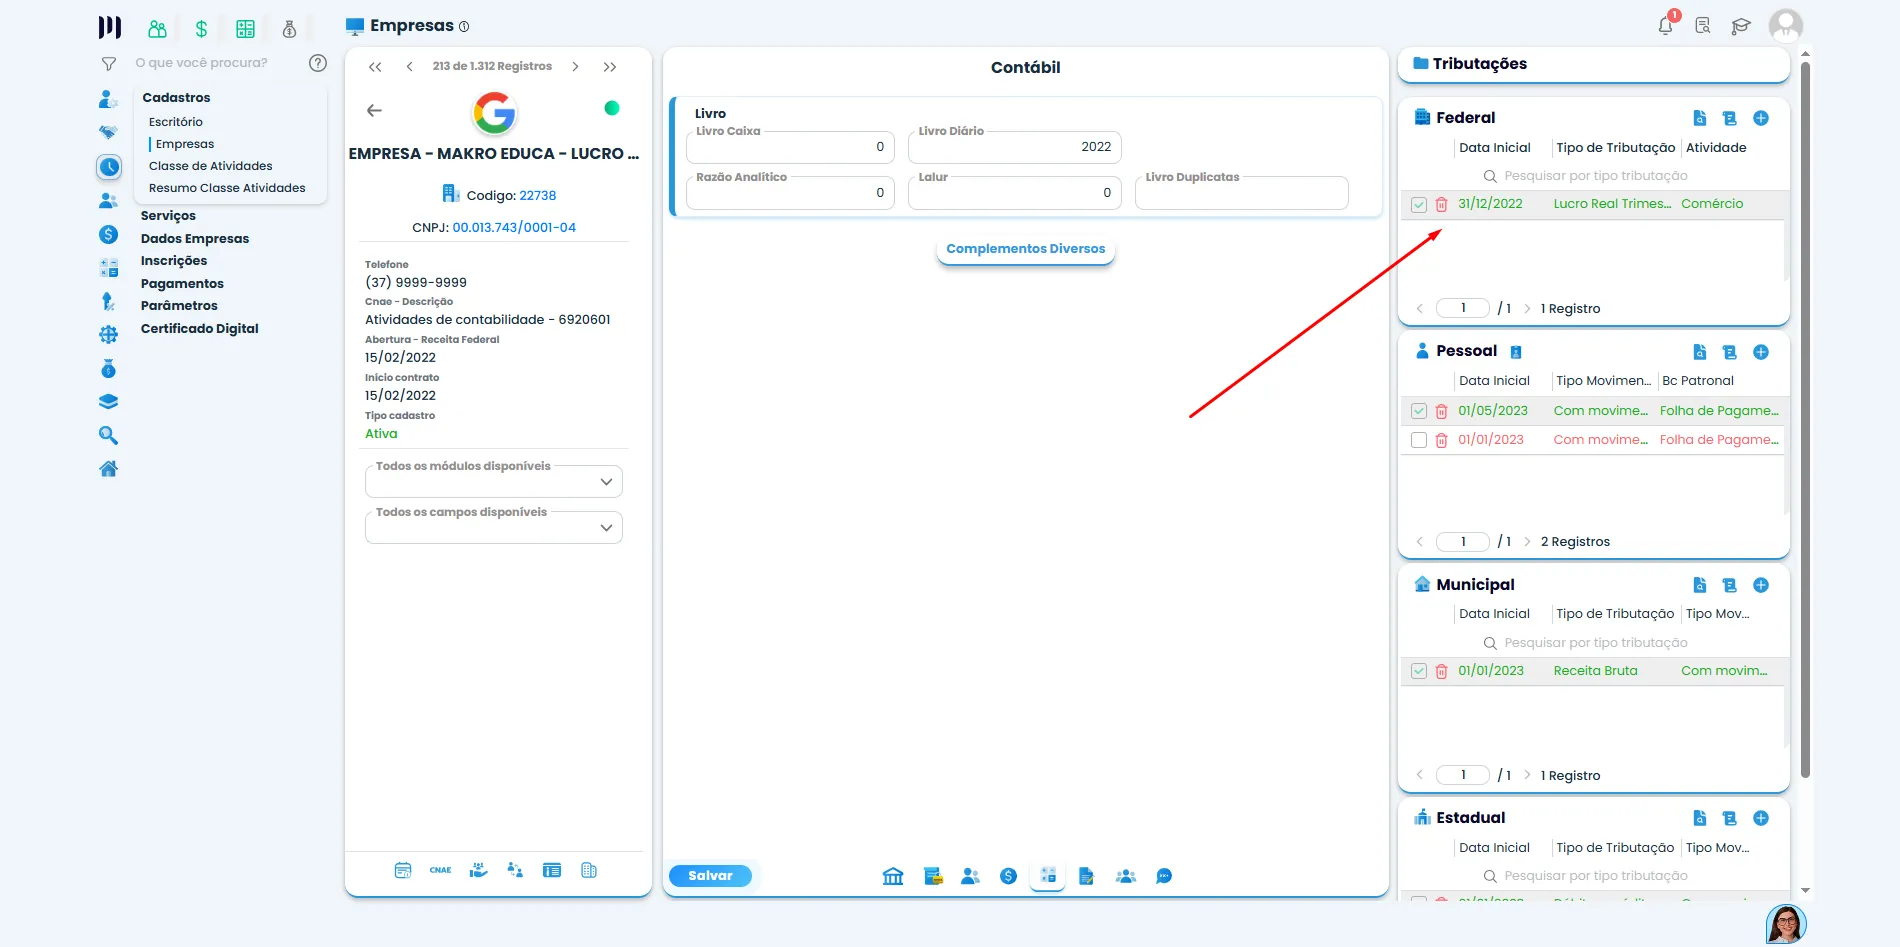Toggle checkbox for Federal 31/12/2022 row

(x=1418, y=204)
